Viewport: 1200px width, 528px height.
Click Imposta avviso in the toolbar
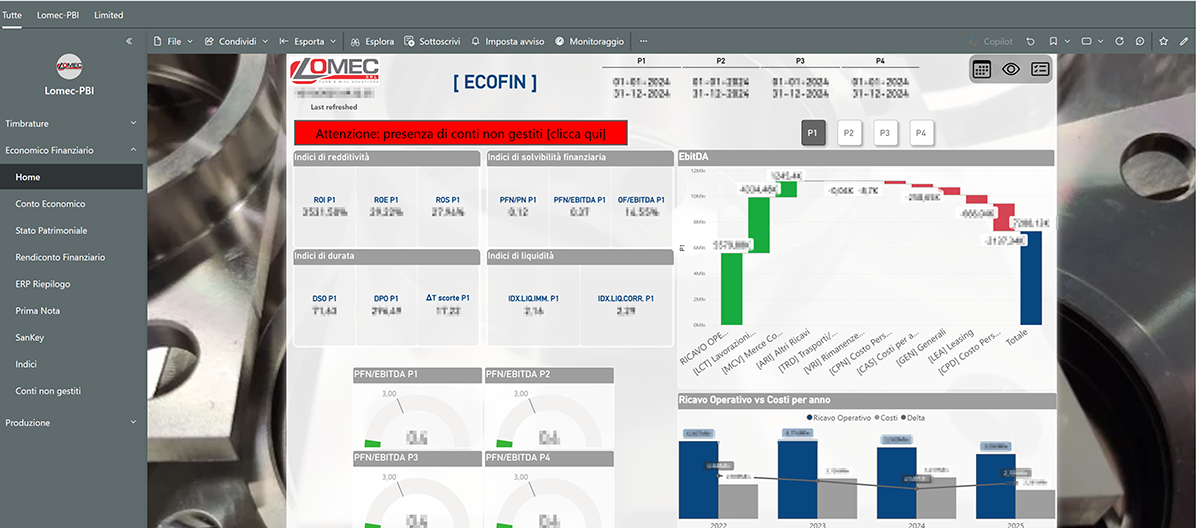(508, 41)
